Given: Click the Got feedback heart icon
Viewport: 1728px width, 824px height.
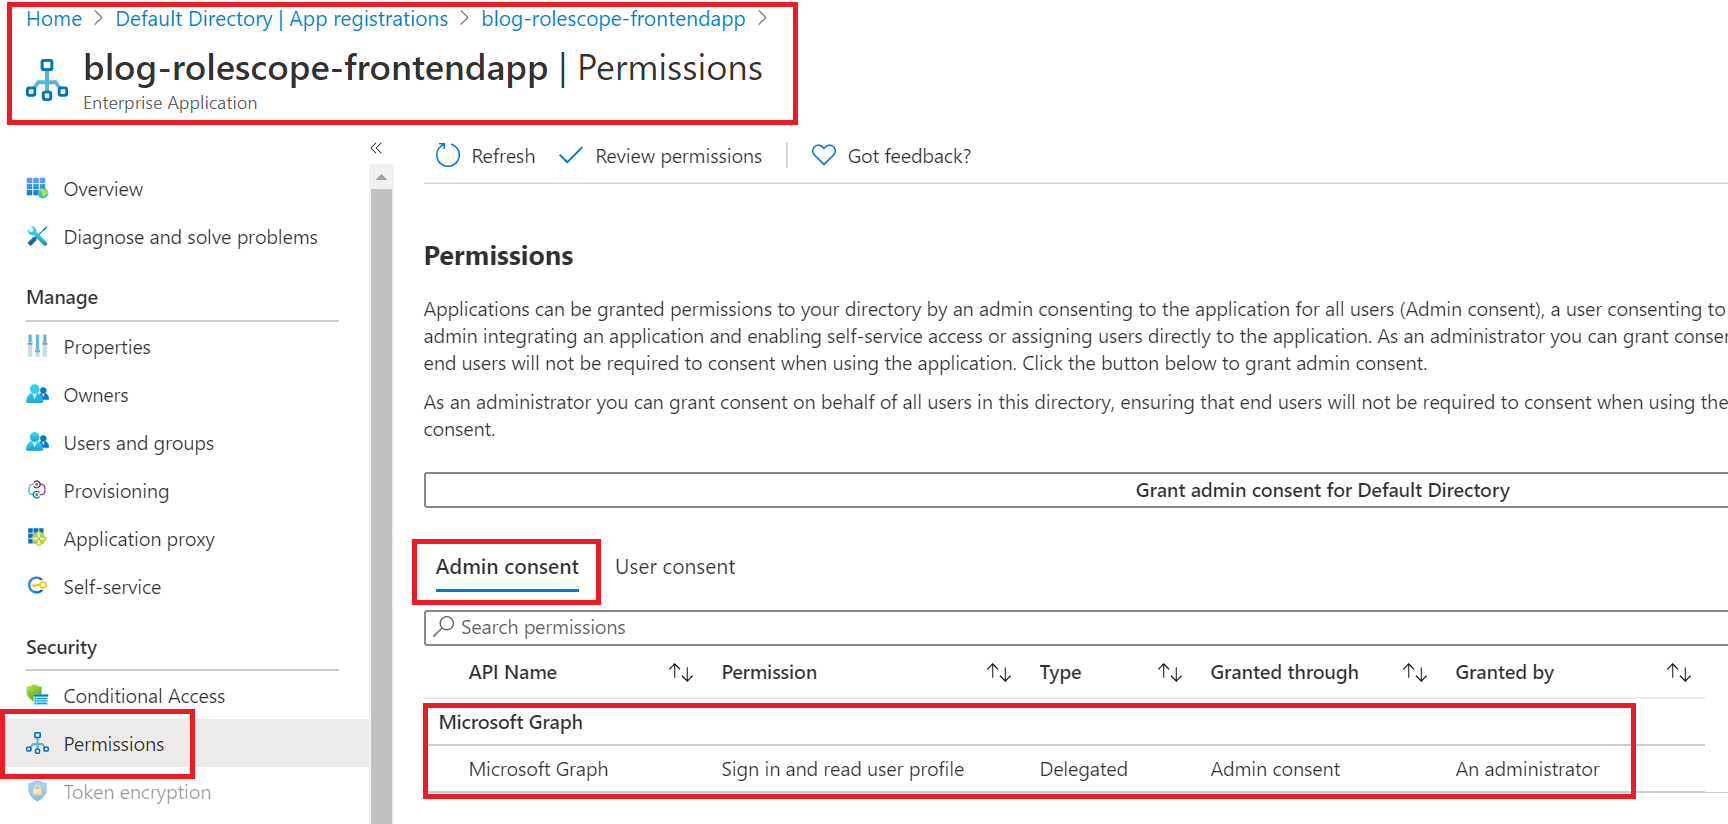Looking at the screenshot, I should tap(823, 155).
